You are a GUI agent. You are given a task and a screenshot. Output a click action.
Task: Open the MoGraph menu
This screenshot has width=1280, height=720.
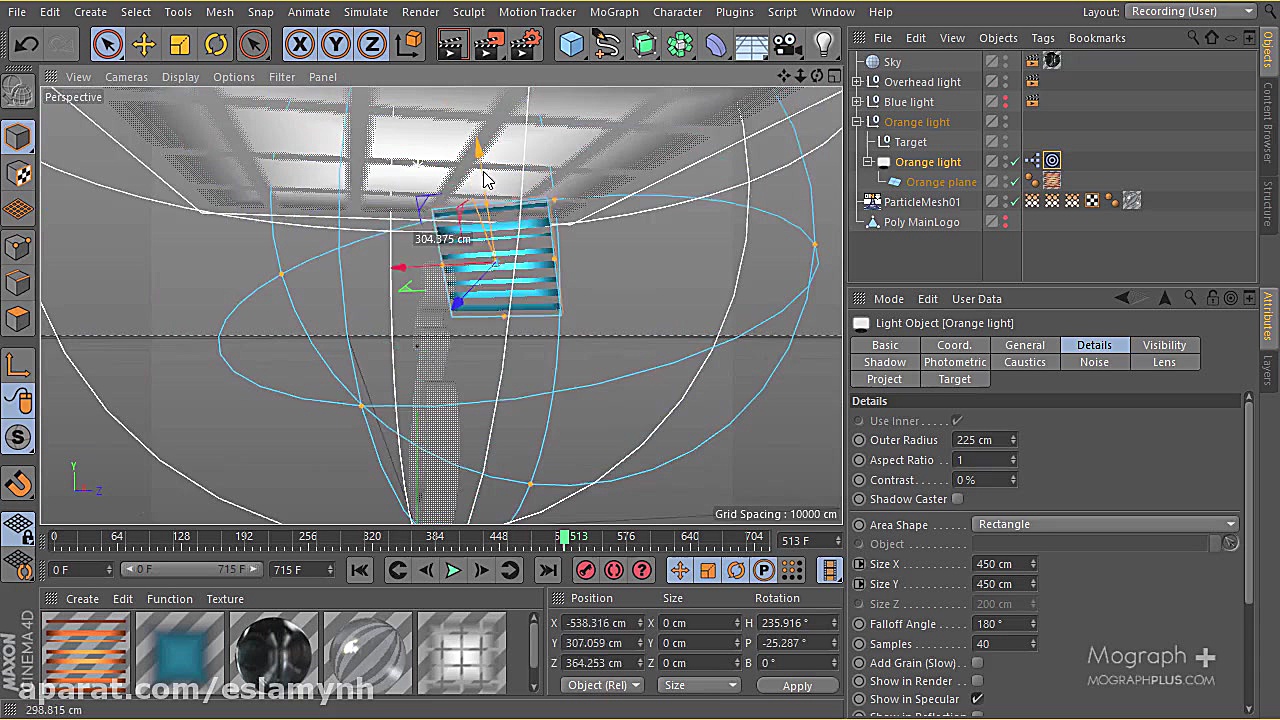614,11
